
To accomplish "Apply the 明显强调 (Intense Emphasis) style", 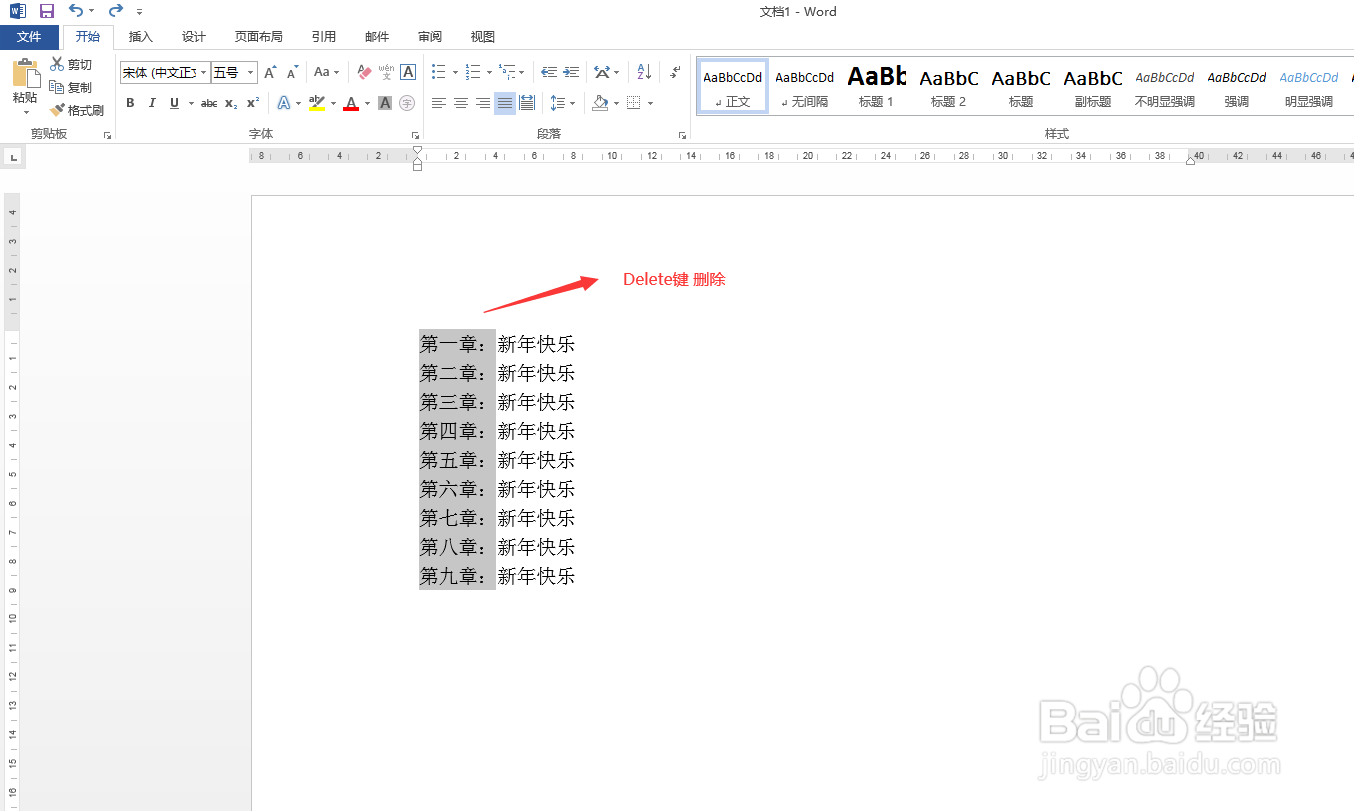I will coord(1309,86).
